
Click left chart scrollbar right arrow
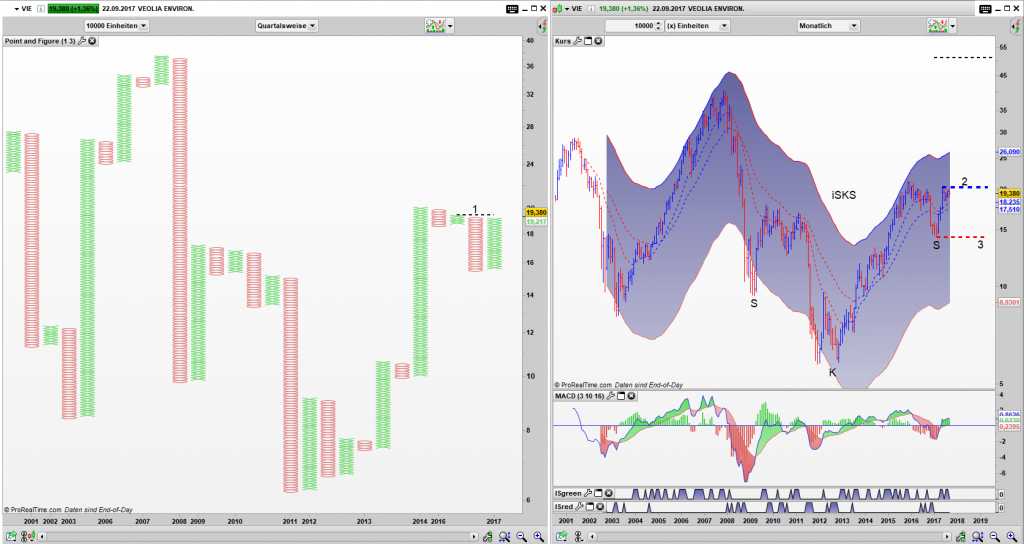(x=473, y=536)
